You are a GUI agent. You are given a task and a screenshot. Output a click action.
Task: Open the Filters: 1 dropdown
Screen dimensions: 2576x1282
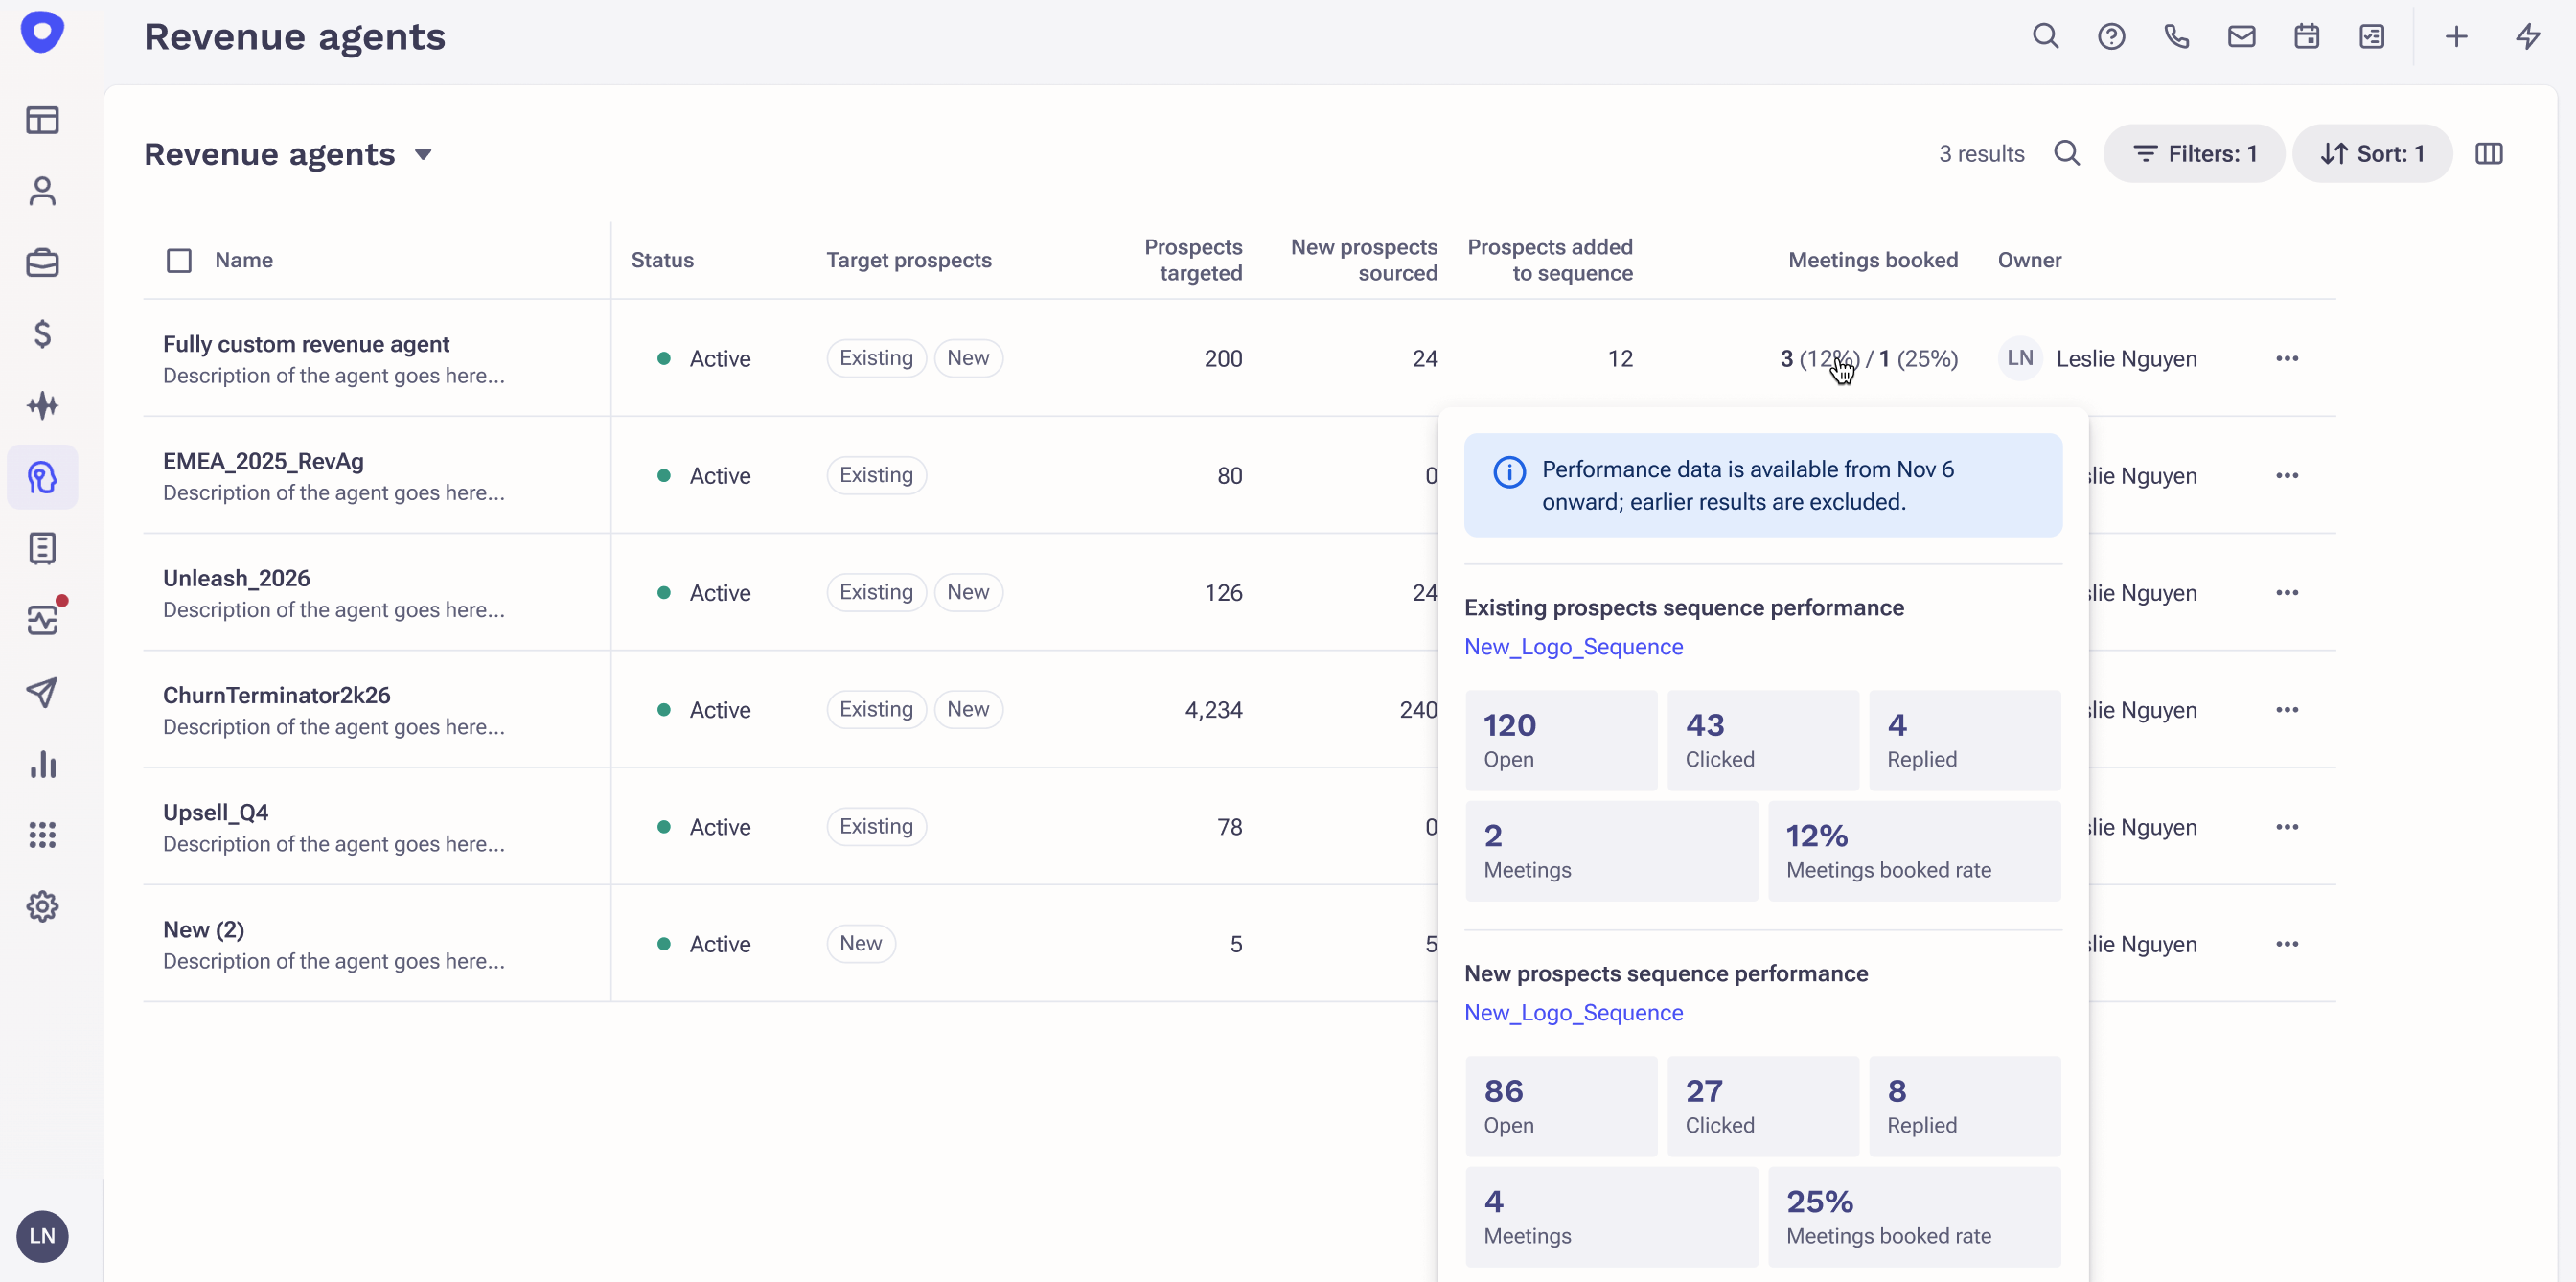pyautogui.click(x=2194, y=154)
